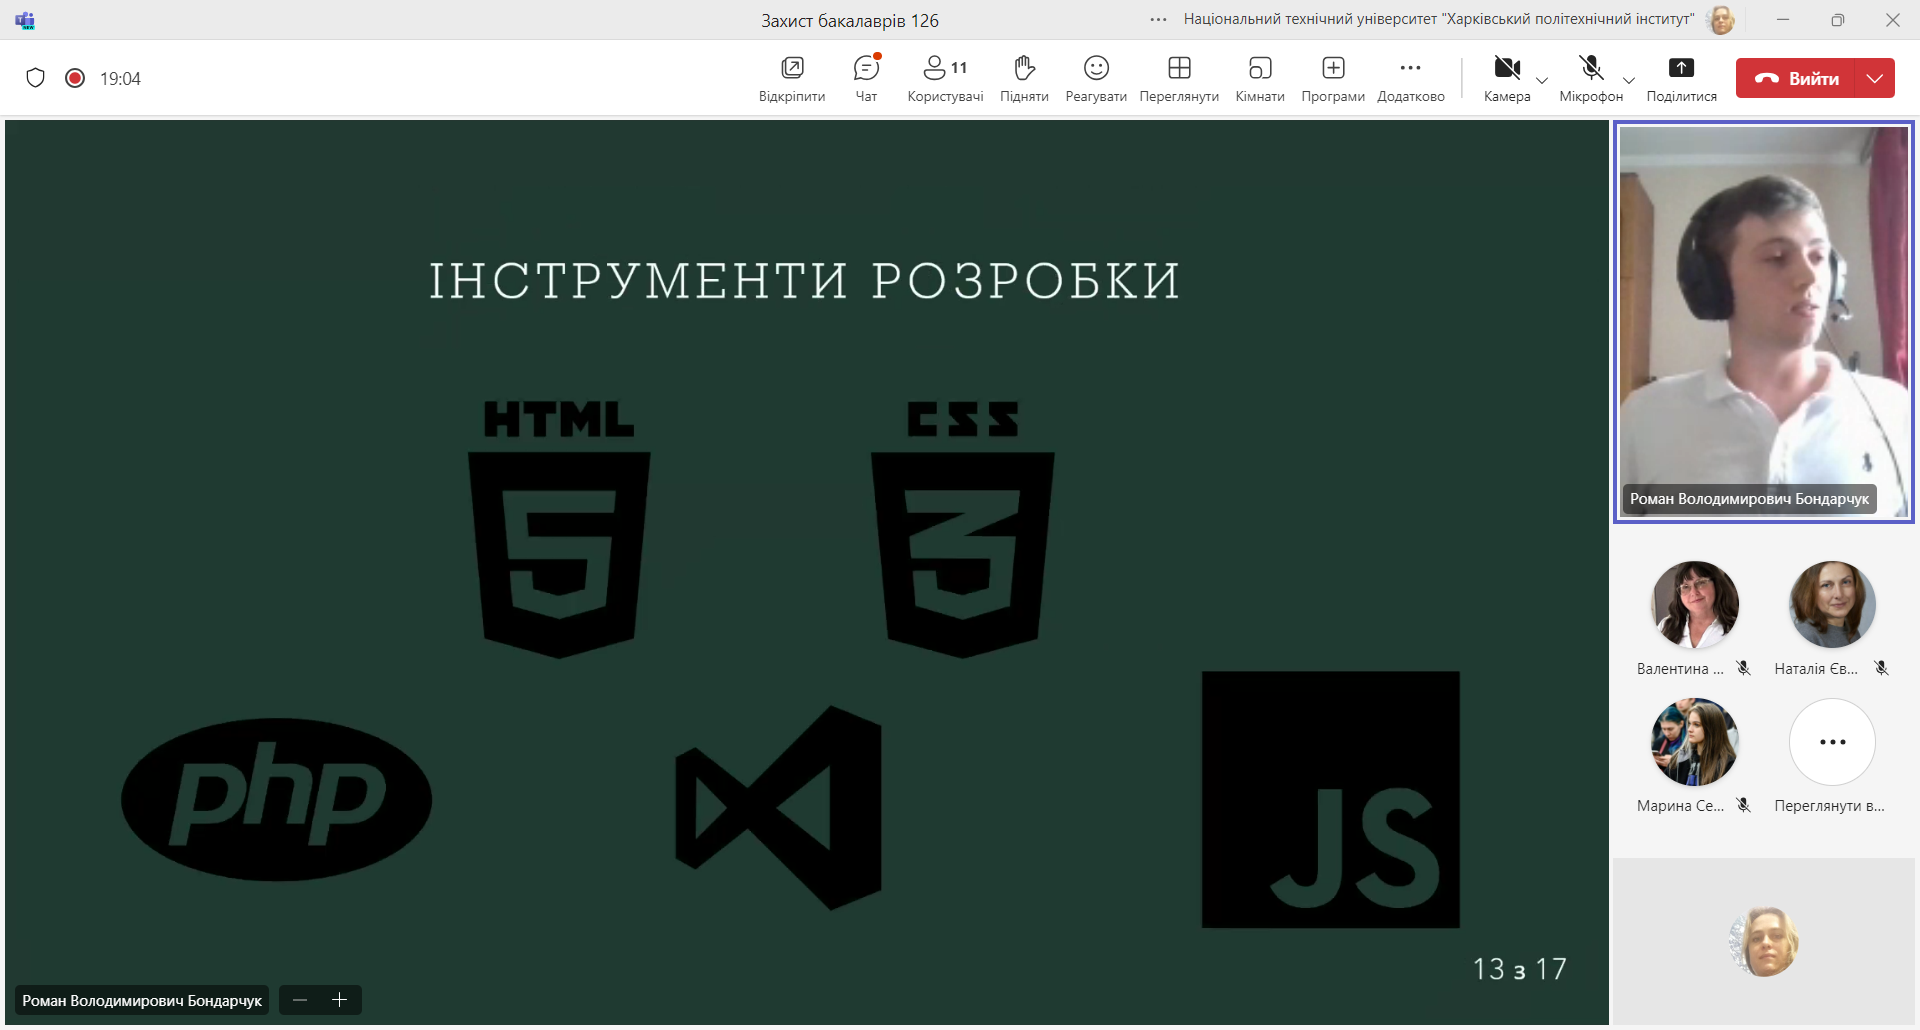This screenshot has height=1030, width=1920.
Task: Open the Chat panel
Action: (866, 78)
